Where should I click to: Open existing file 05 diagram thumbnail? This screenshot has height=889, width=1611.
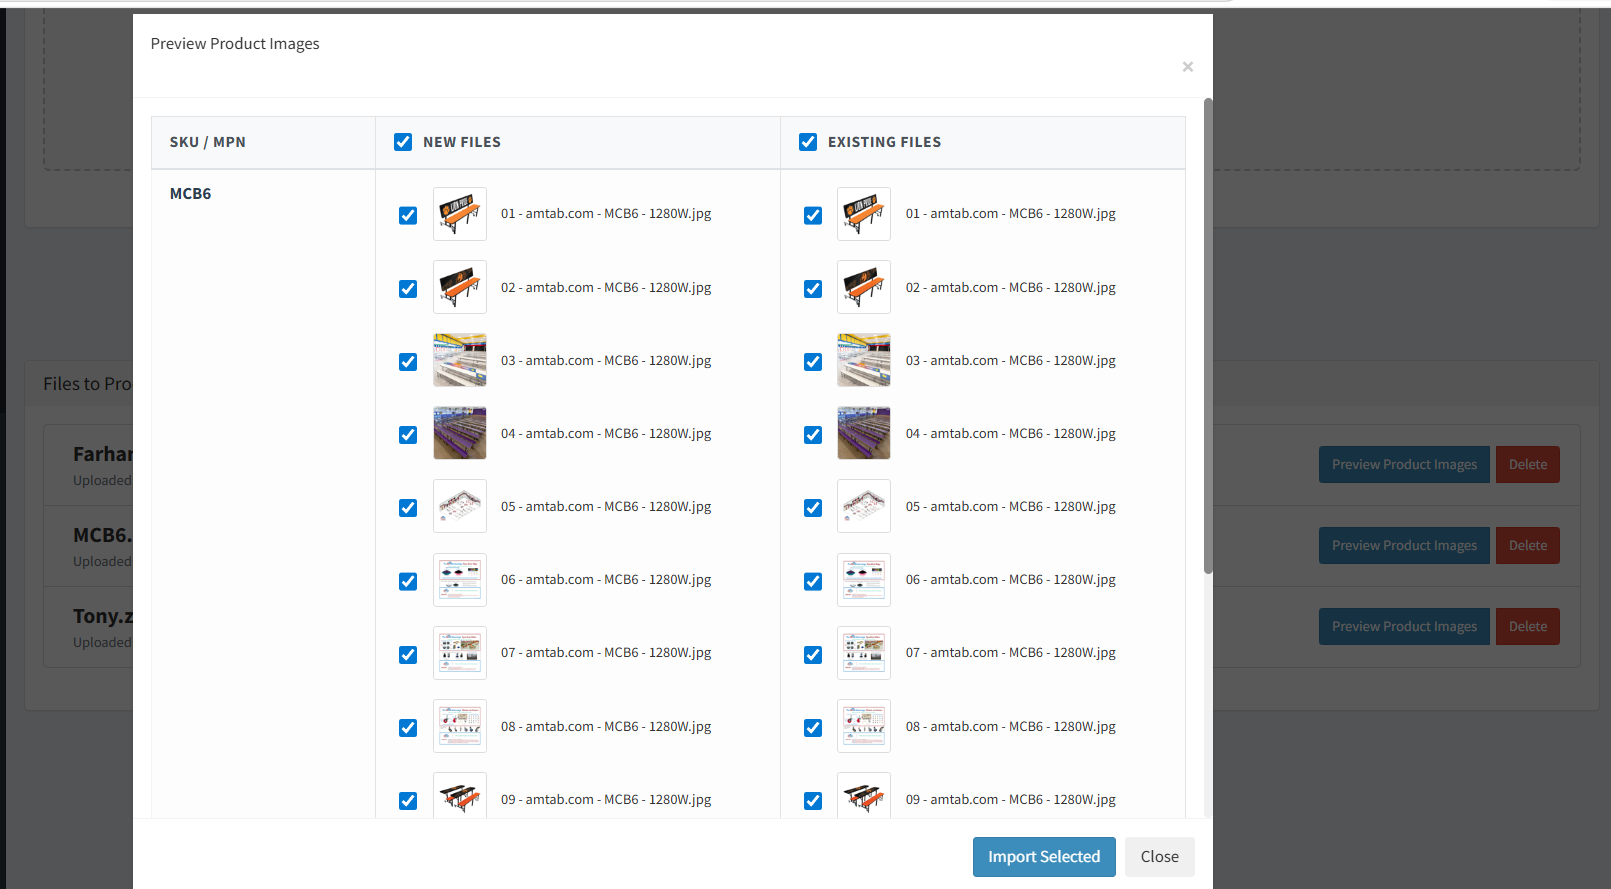click(864, 506)
